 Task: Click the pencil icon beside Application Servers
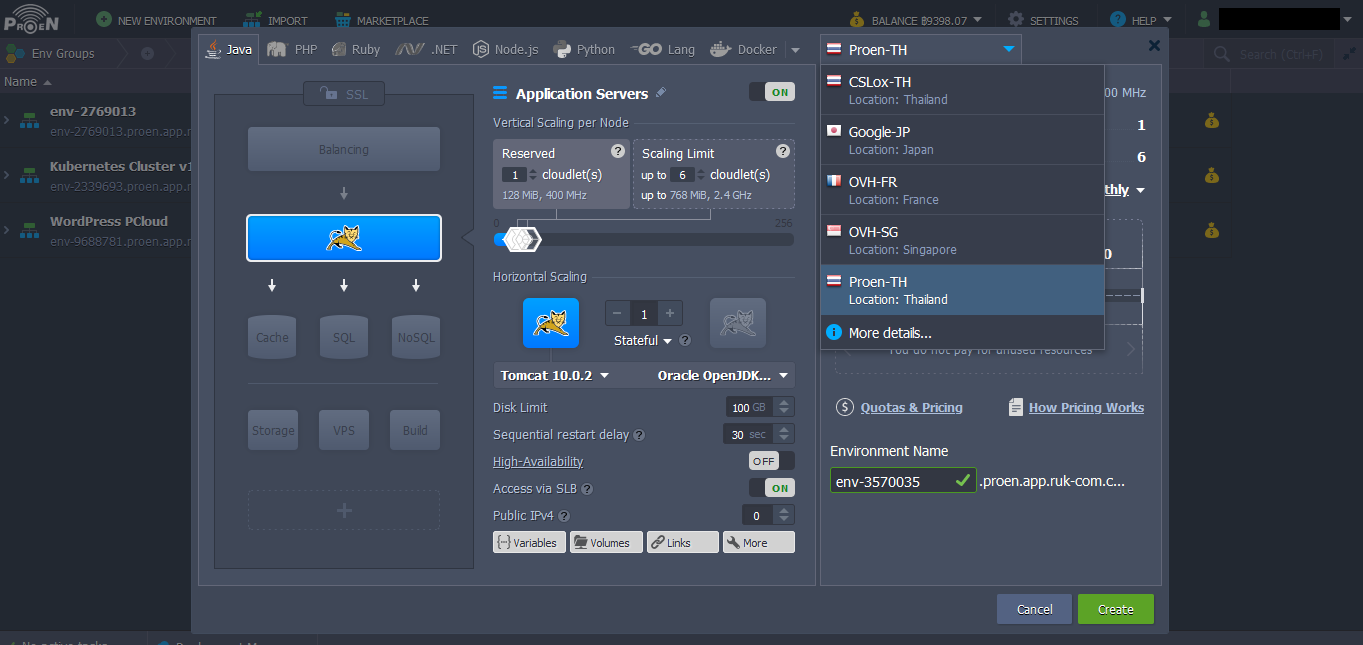(x=661, y=93)
